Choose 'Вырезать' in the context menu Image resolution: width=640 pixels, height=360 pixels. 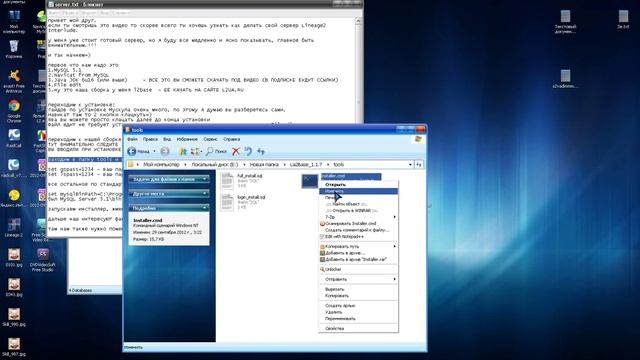(358, 289)
